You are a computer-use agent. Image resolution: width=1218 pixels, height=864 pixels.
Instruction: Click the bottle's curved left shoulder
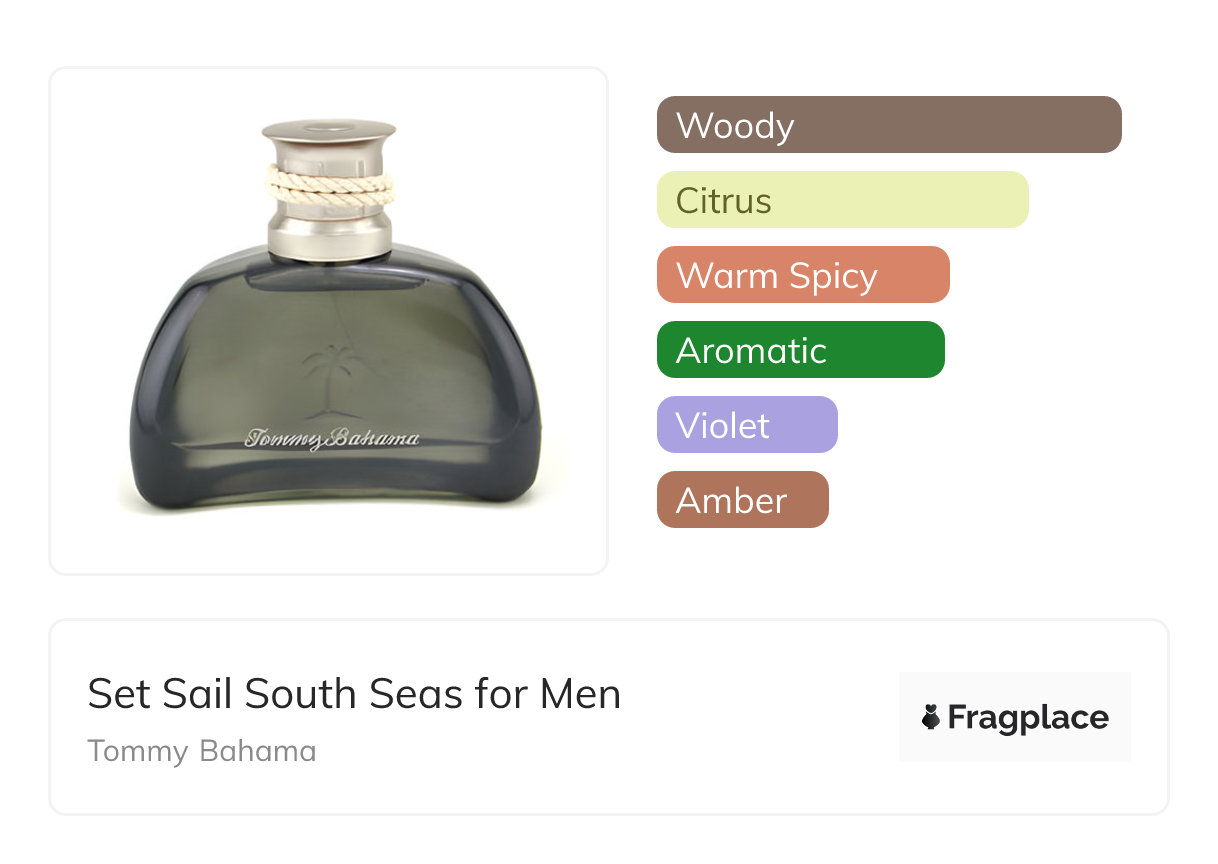point(185,290)
